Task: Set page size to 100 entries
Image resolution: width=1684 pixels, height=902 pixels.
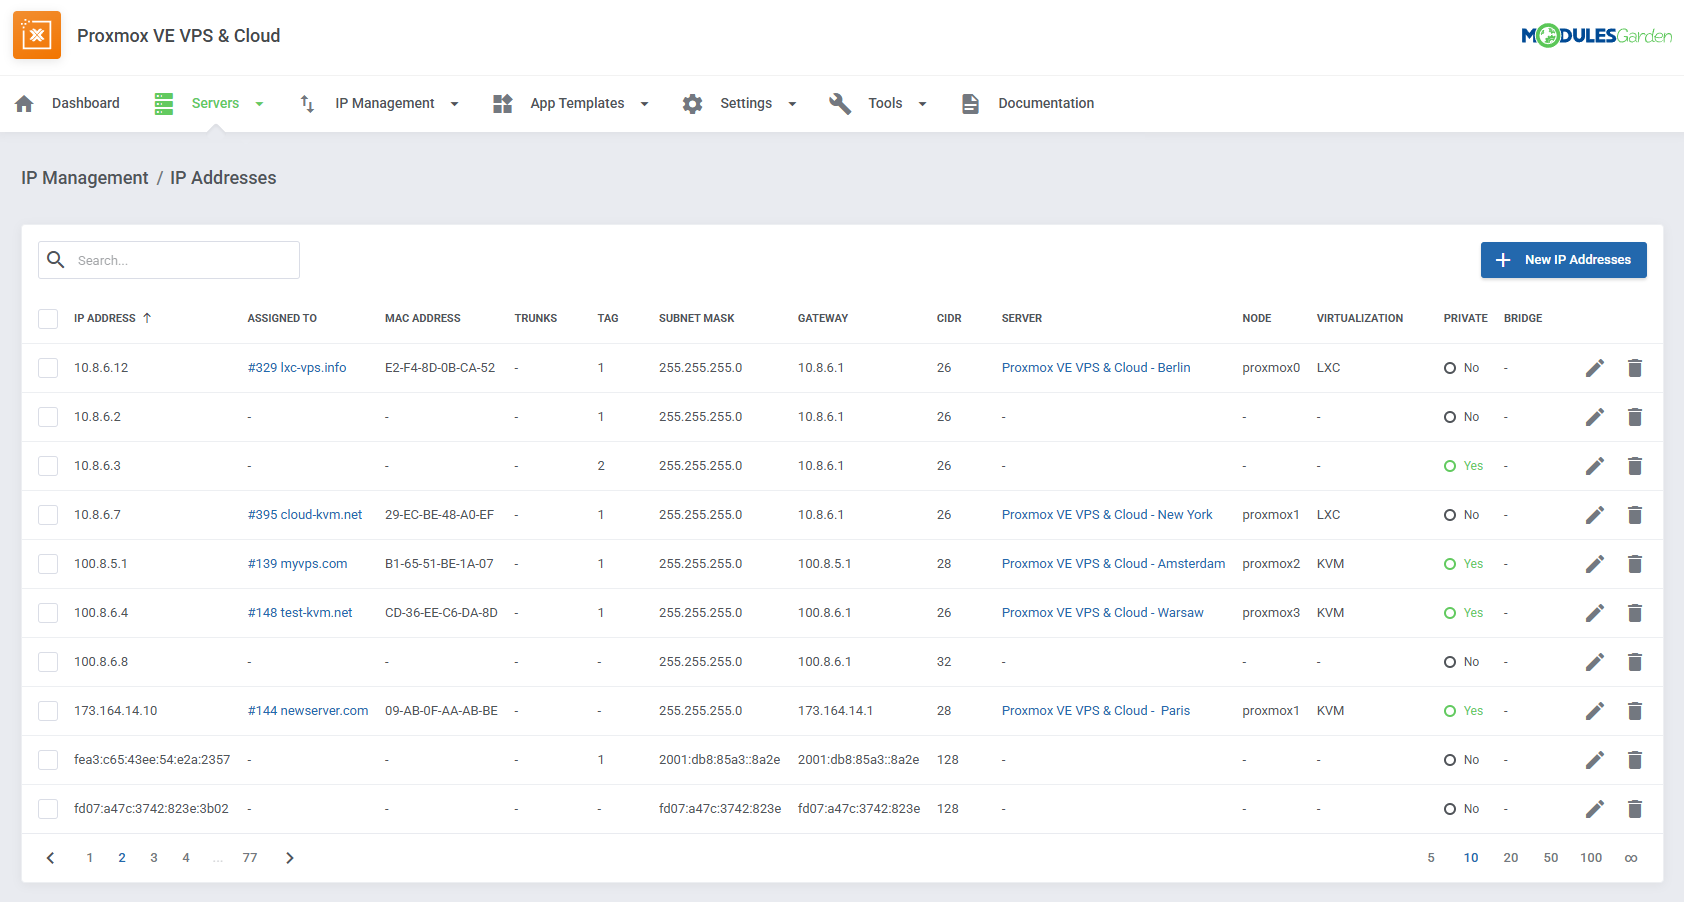Action: click(x=1591, y=857)
